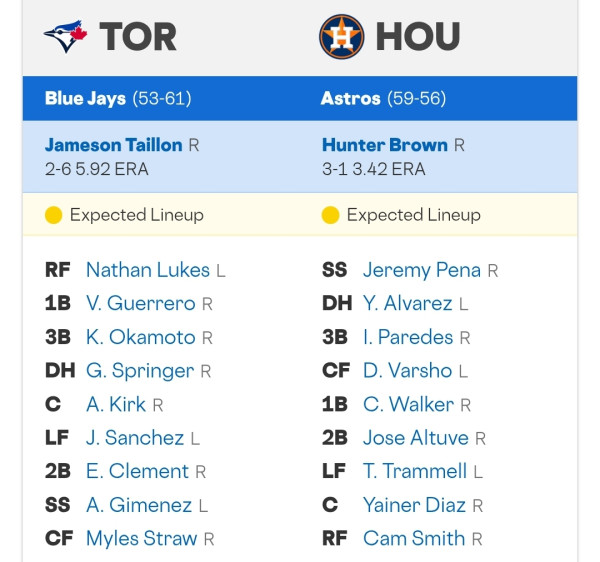The width and height of the screenshot is (600, 562).
Task: Open Jameson Taillon pitcher profile
Action: (114, 145)
